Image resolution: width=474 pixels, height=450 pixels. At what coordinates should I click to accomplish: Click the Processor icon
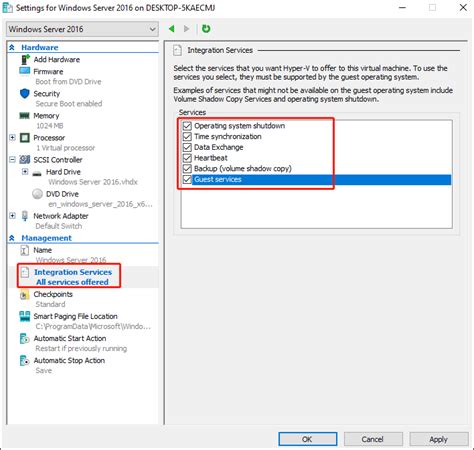pyautogui.click(x=25, y=138)
